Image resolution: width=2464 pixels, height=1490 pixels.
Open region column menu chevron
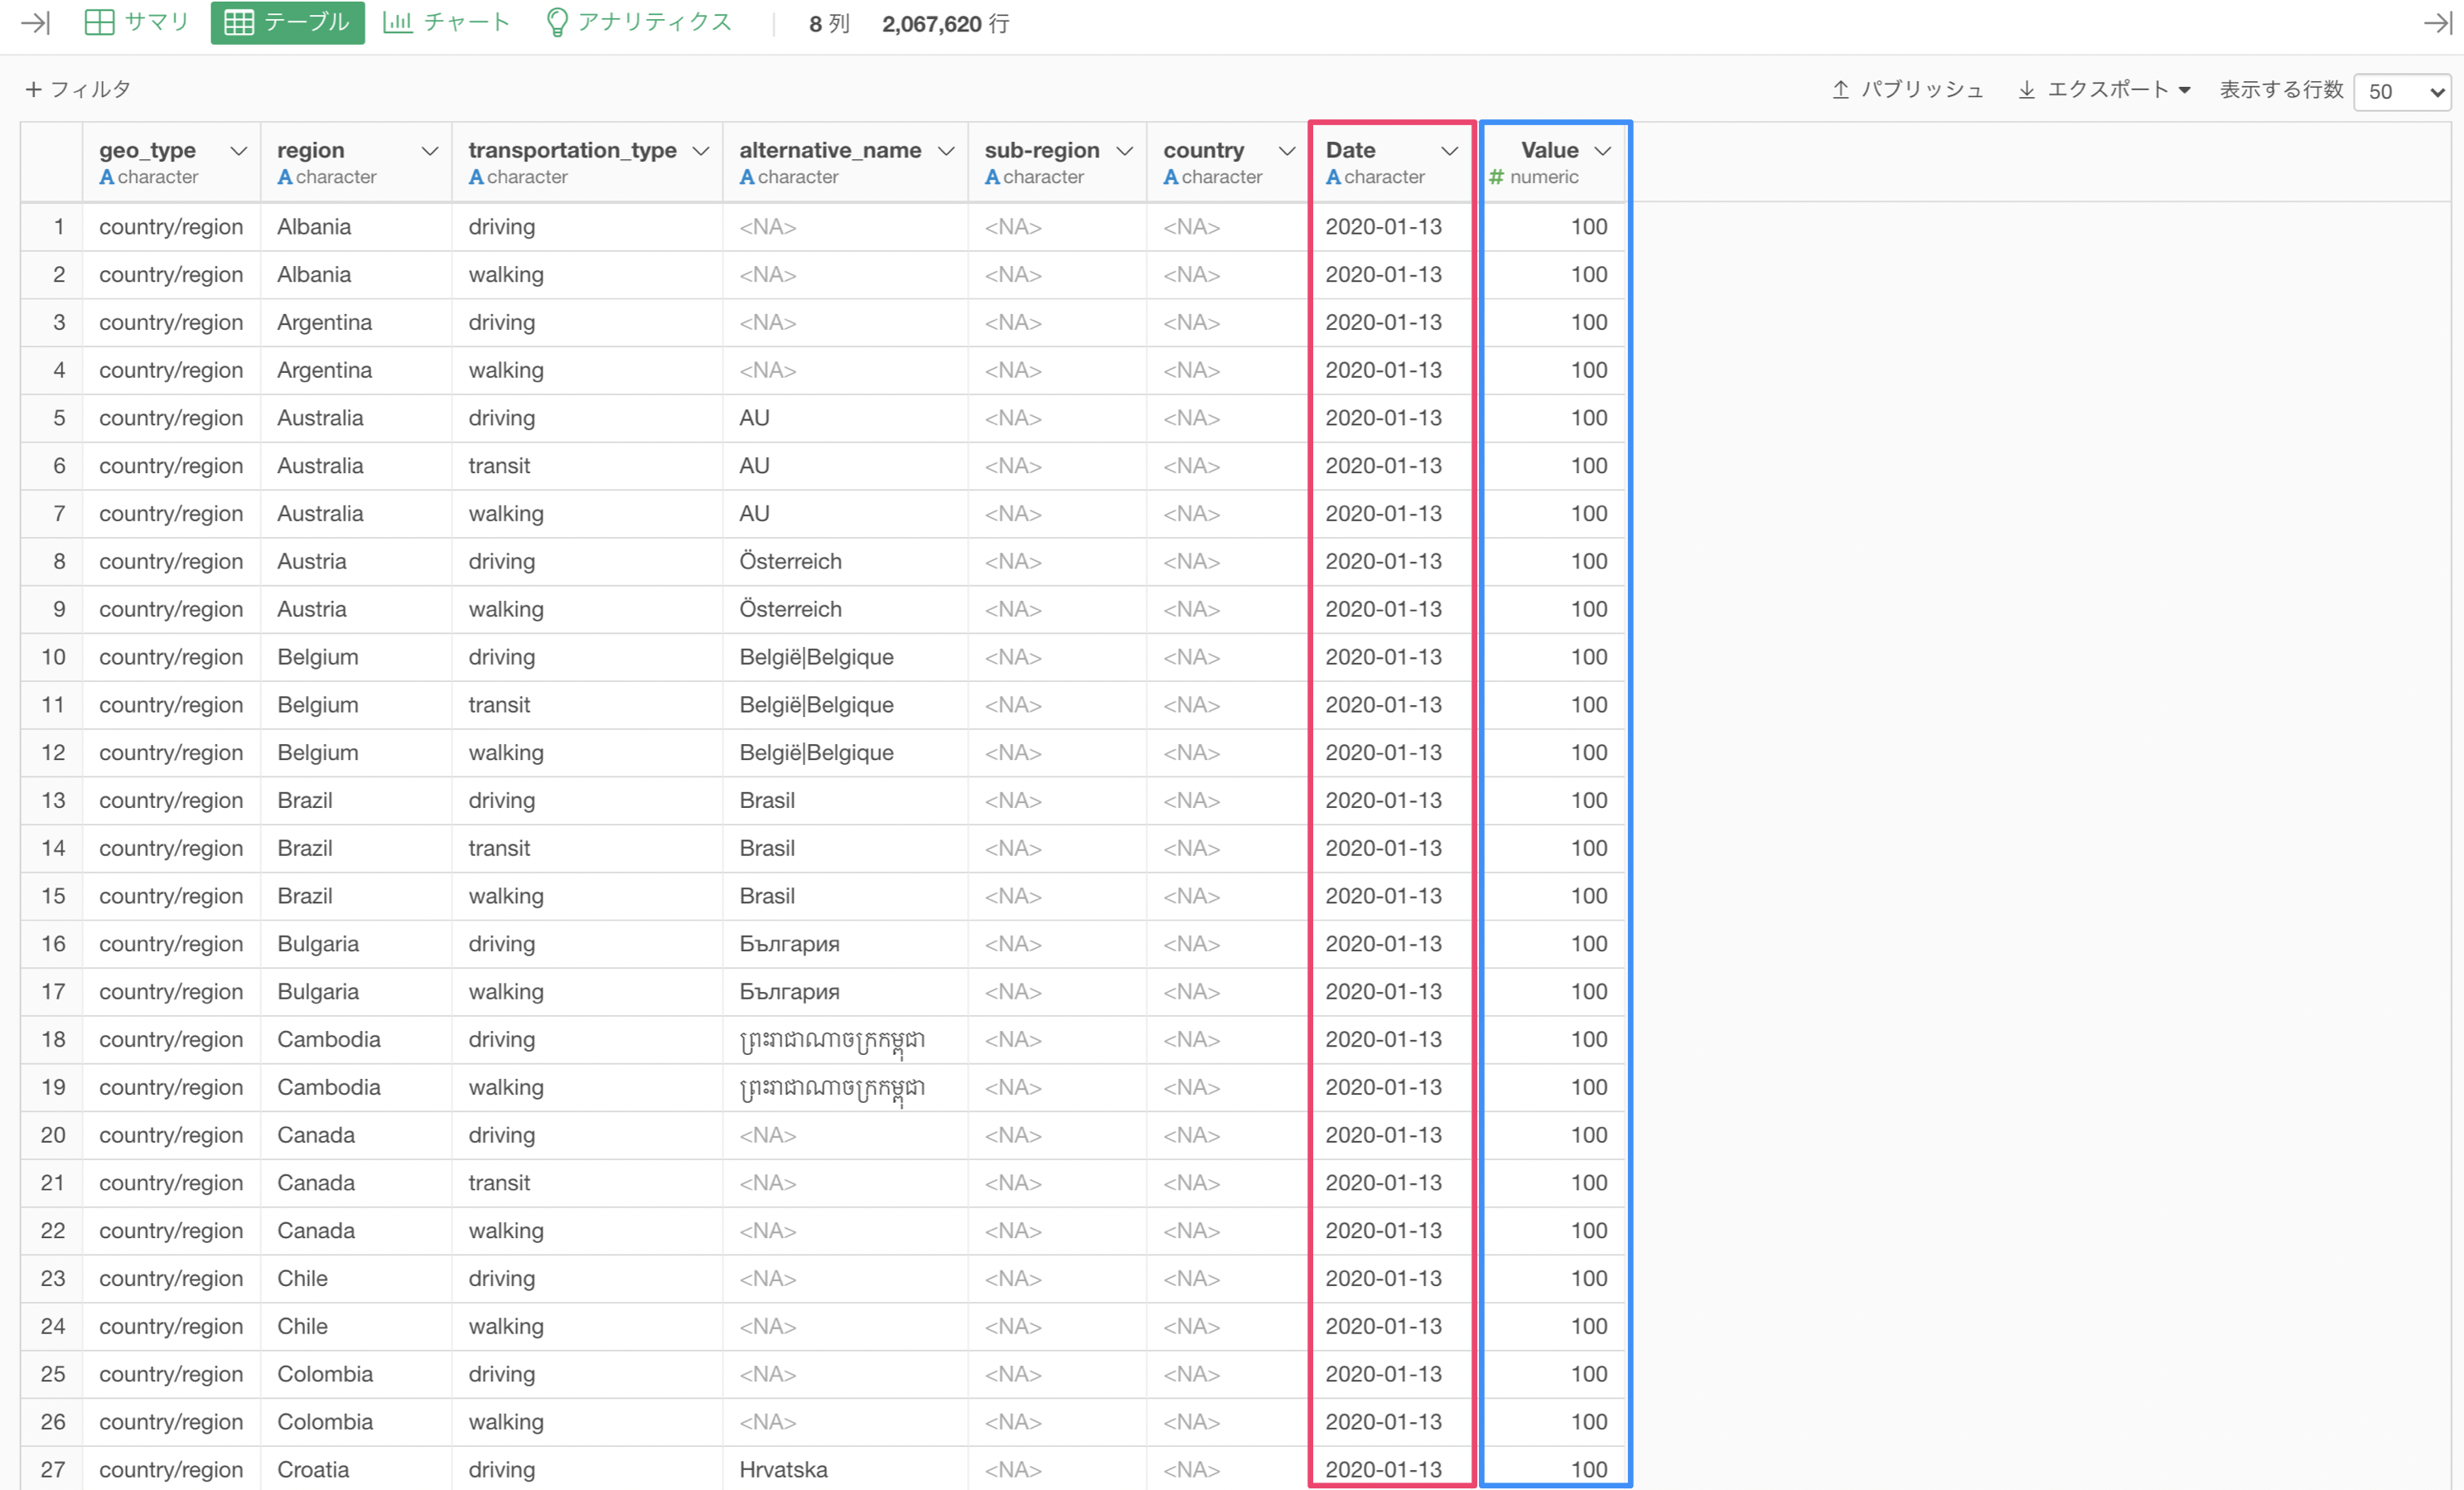click(x=430, y=151)
